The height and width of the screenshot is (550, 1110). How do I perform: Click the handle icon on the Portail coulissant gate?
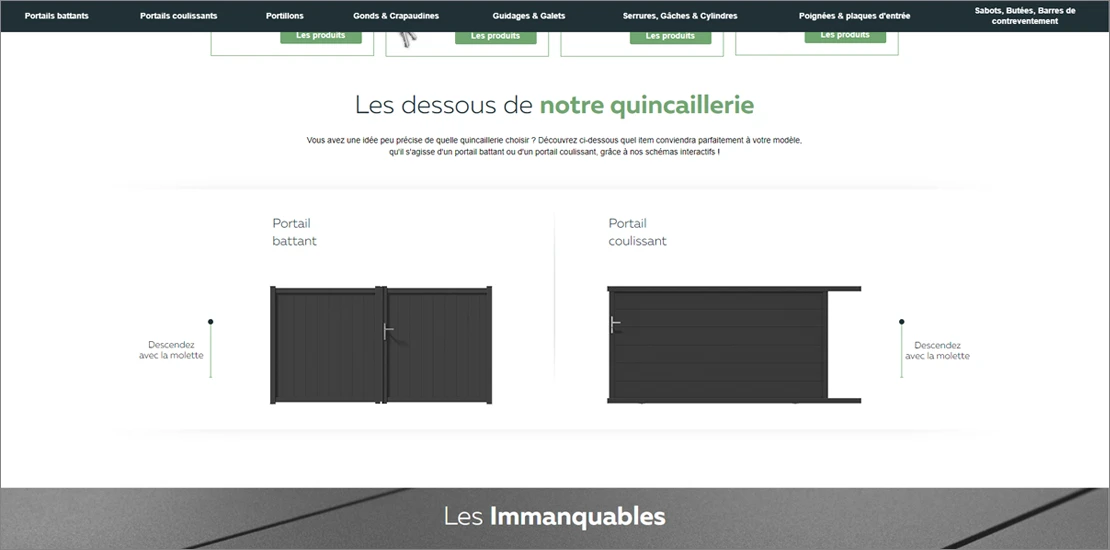(x=616, y=324)
